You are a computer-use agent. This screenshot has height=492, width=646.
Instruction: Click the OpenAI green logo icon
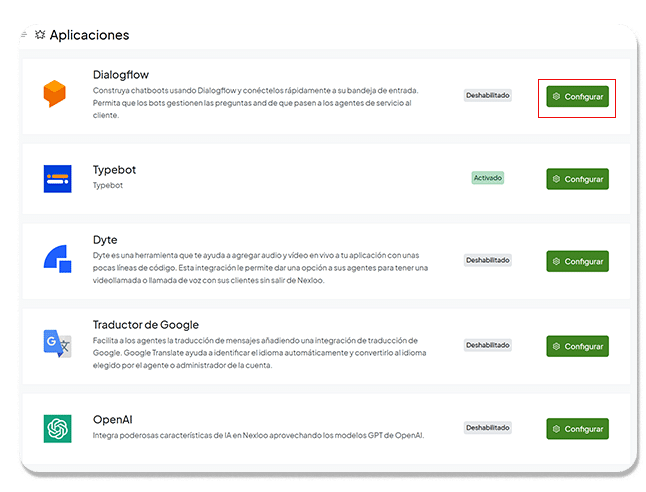point(58,429)
